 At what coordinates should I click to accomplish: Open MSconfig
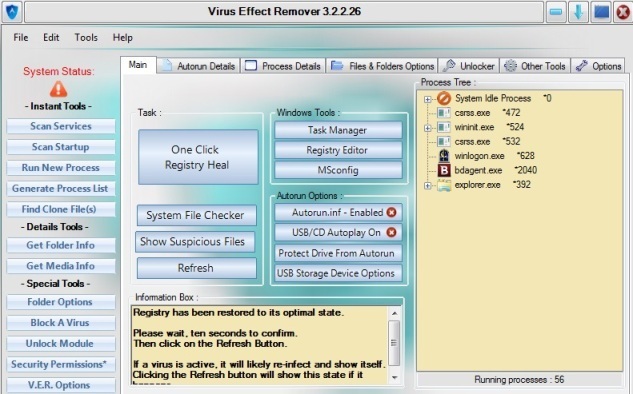pyautogui.click(x=338, y=170)
